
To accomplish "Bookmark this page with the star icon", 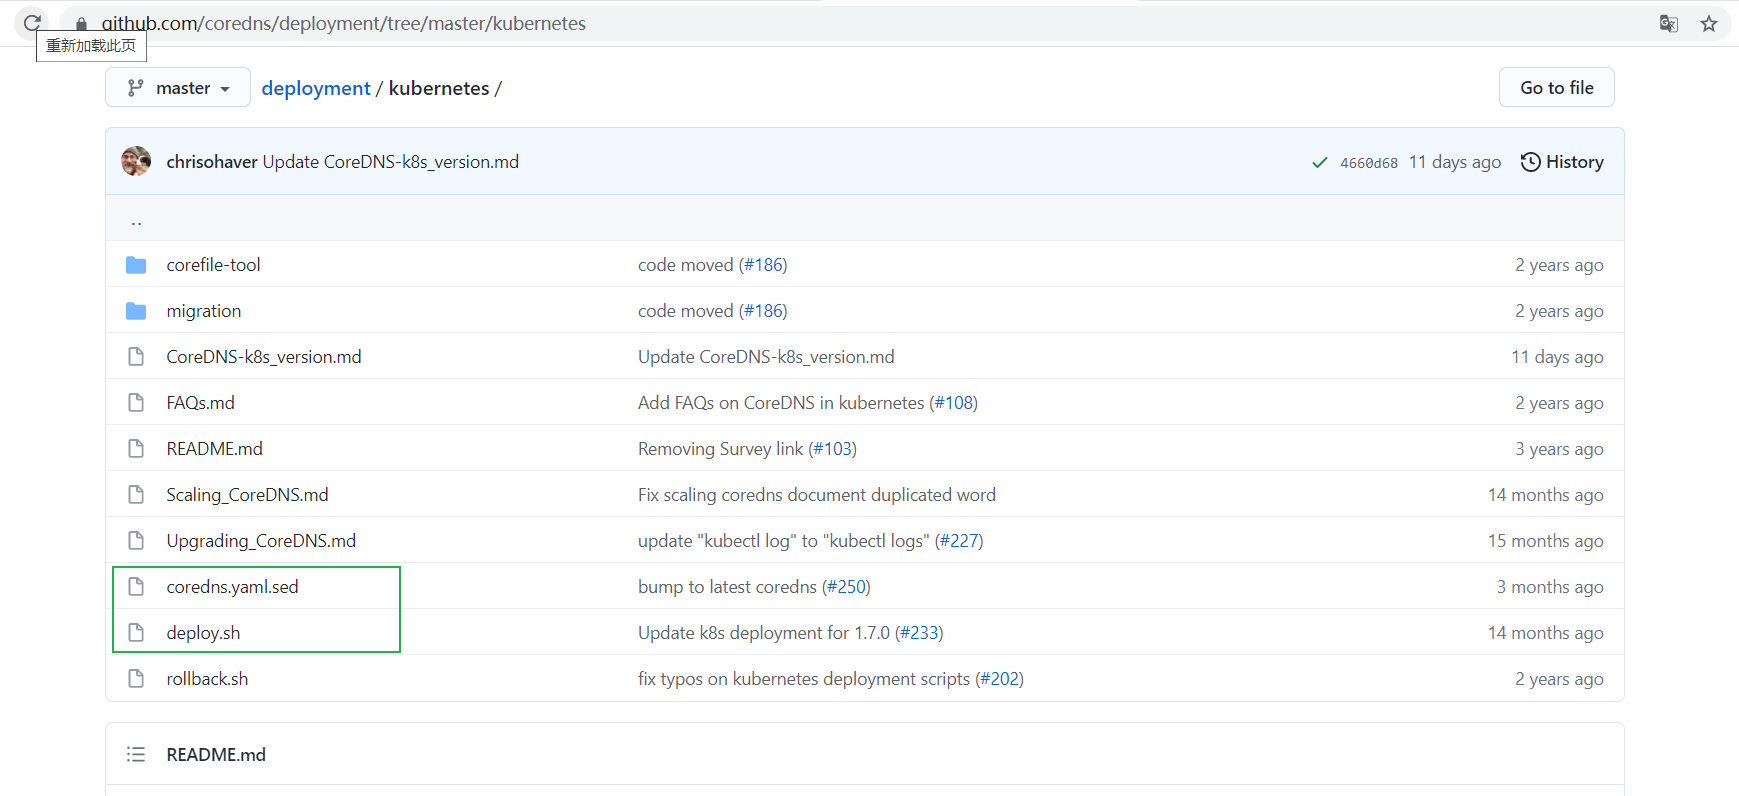I will 1709,23.
